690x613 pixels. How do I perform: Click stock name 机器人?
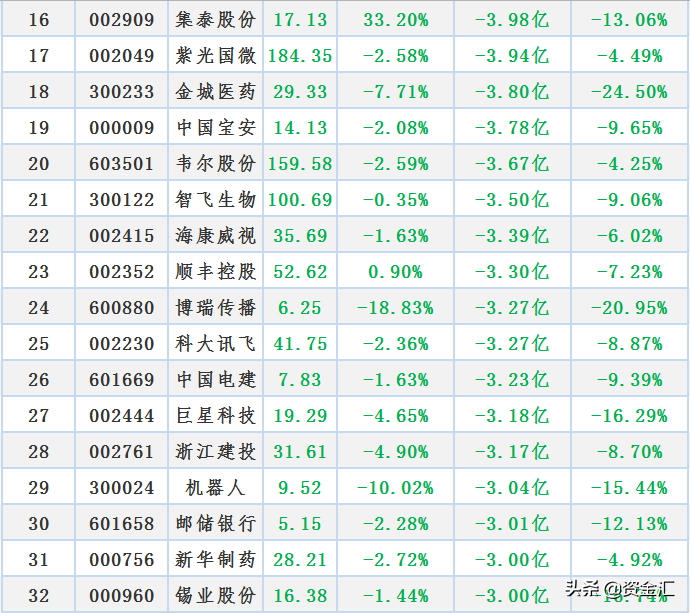[215, 488]
